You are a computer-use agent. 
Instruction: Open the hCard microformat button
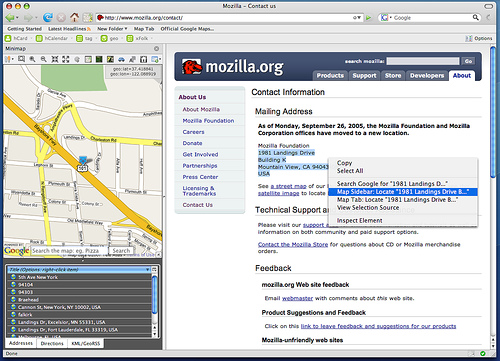[17, 38]
